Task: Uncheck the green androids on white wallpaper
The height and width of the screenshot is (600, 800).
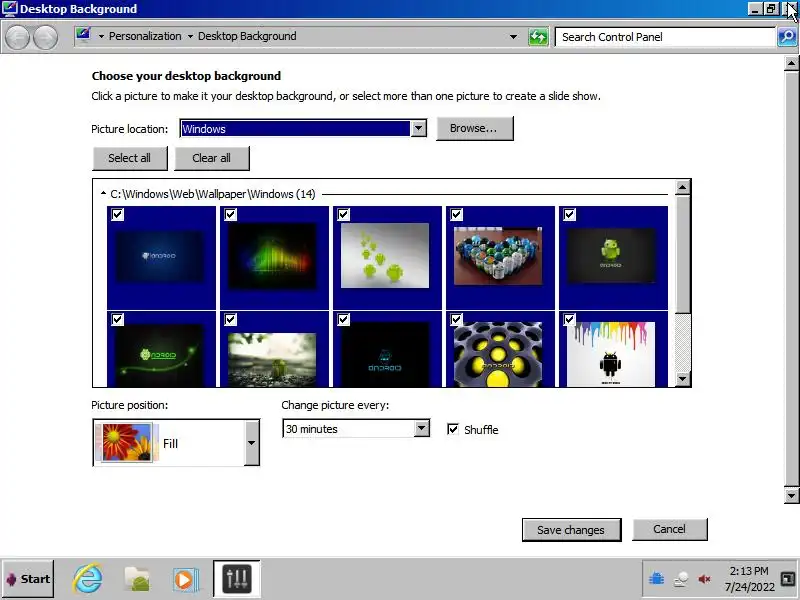Action: [343, 214]
